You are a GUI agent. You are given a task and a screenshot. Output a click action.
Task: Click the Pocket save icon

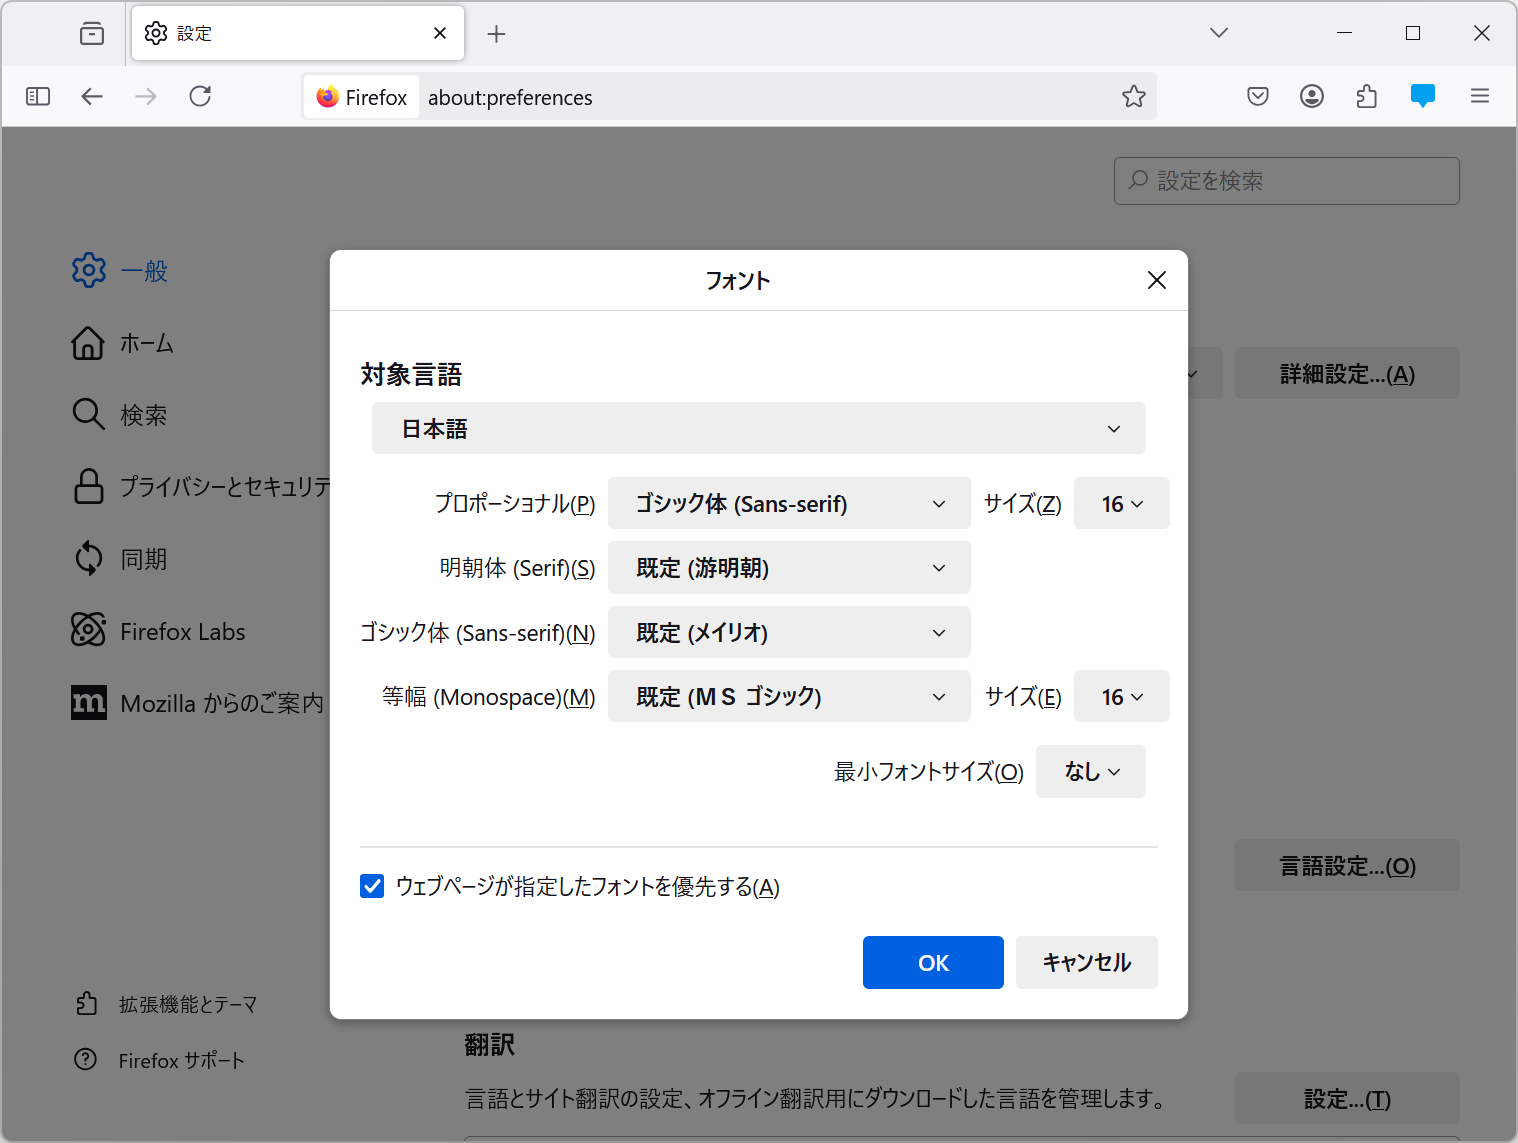(x=1257, y=96)
